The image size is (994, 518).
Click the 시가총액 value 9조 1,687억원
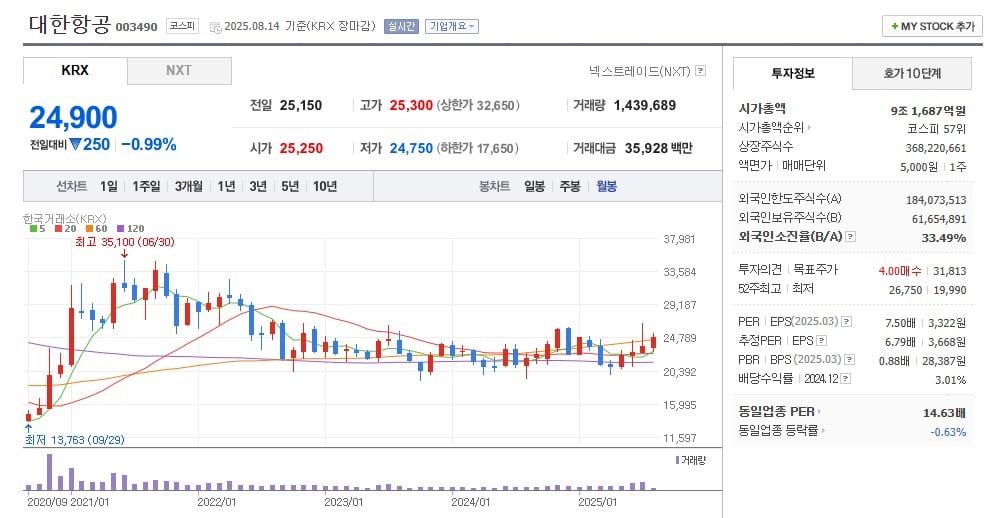pos(928,111)
